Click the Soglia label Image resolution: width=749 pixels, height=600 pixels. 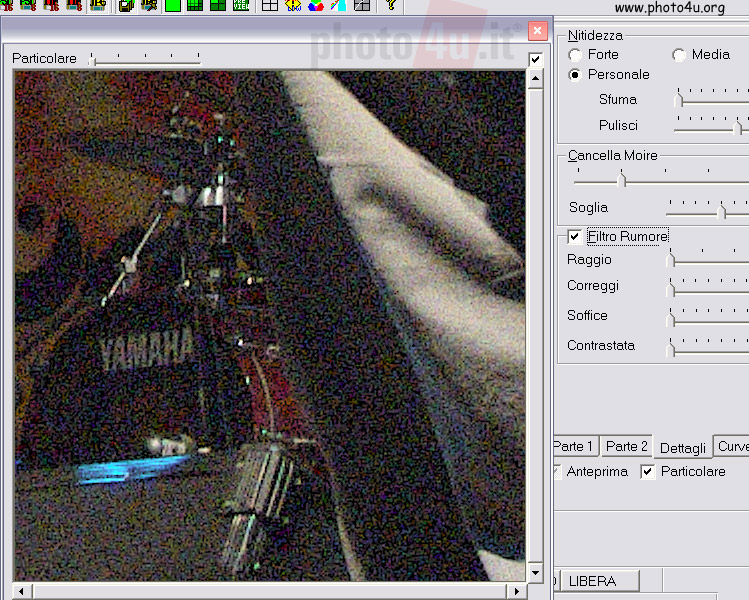588,207
